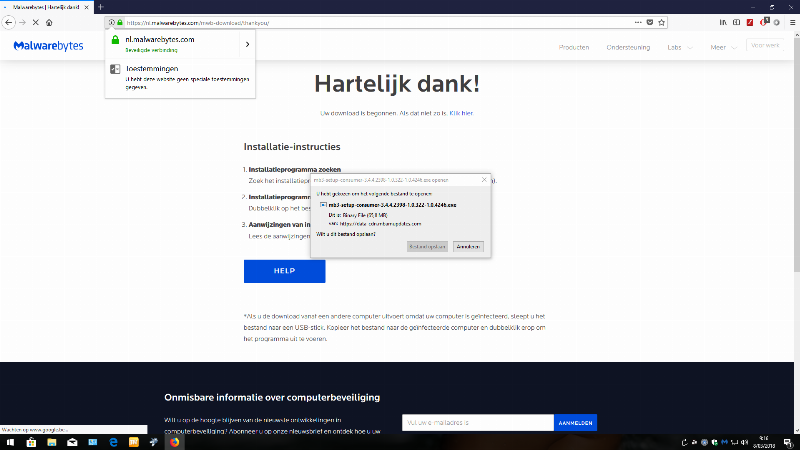Click the 'Installatieprogramma zoeken' step text
Viewport: 800px width, 450px height.
click(x=294, y=169)
